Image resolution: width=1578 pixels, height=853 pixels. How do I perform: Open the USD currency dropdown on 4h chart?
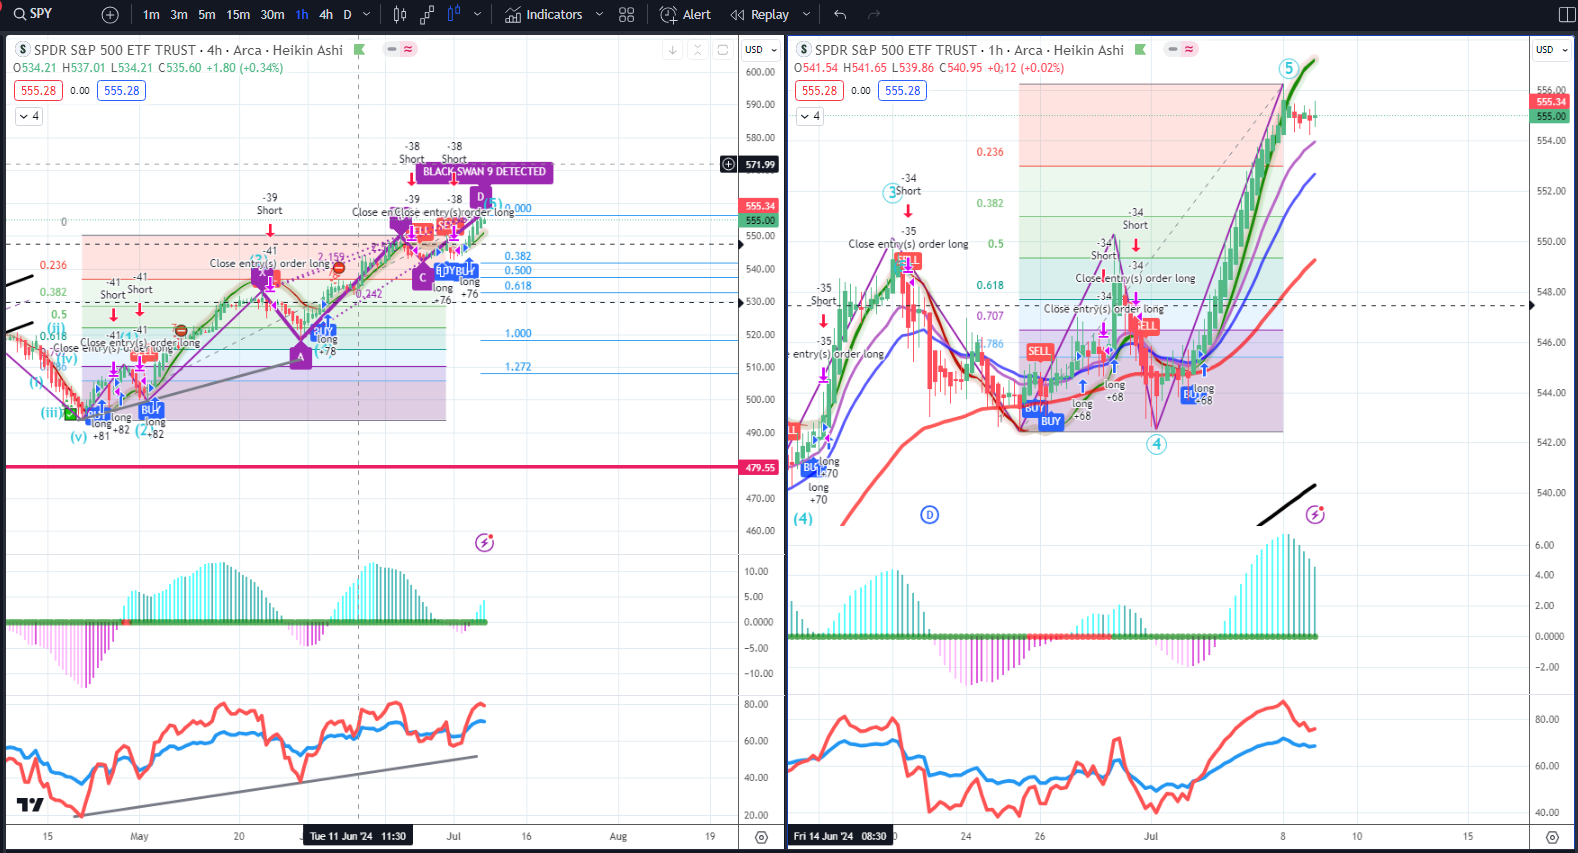click(760, 49)
